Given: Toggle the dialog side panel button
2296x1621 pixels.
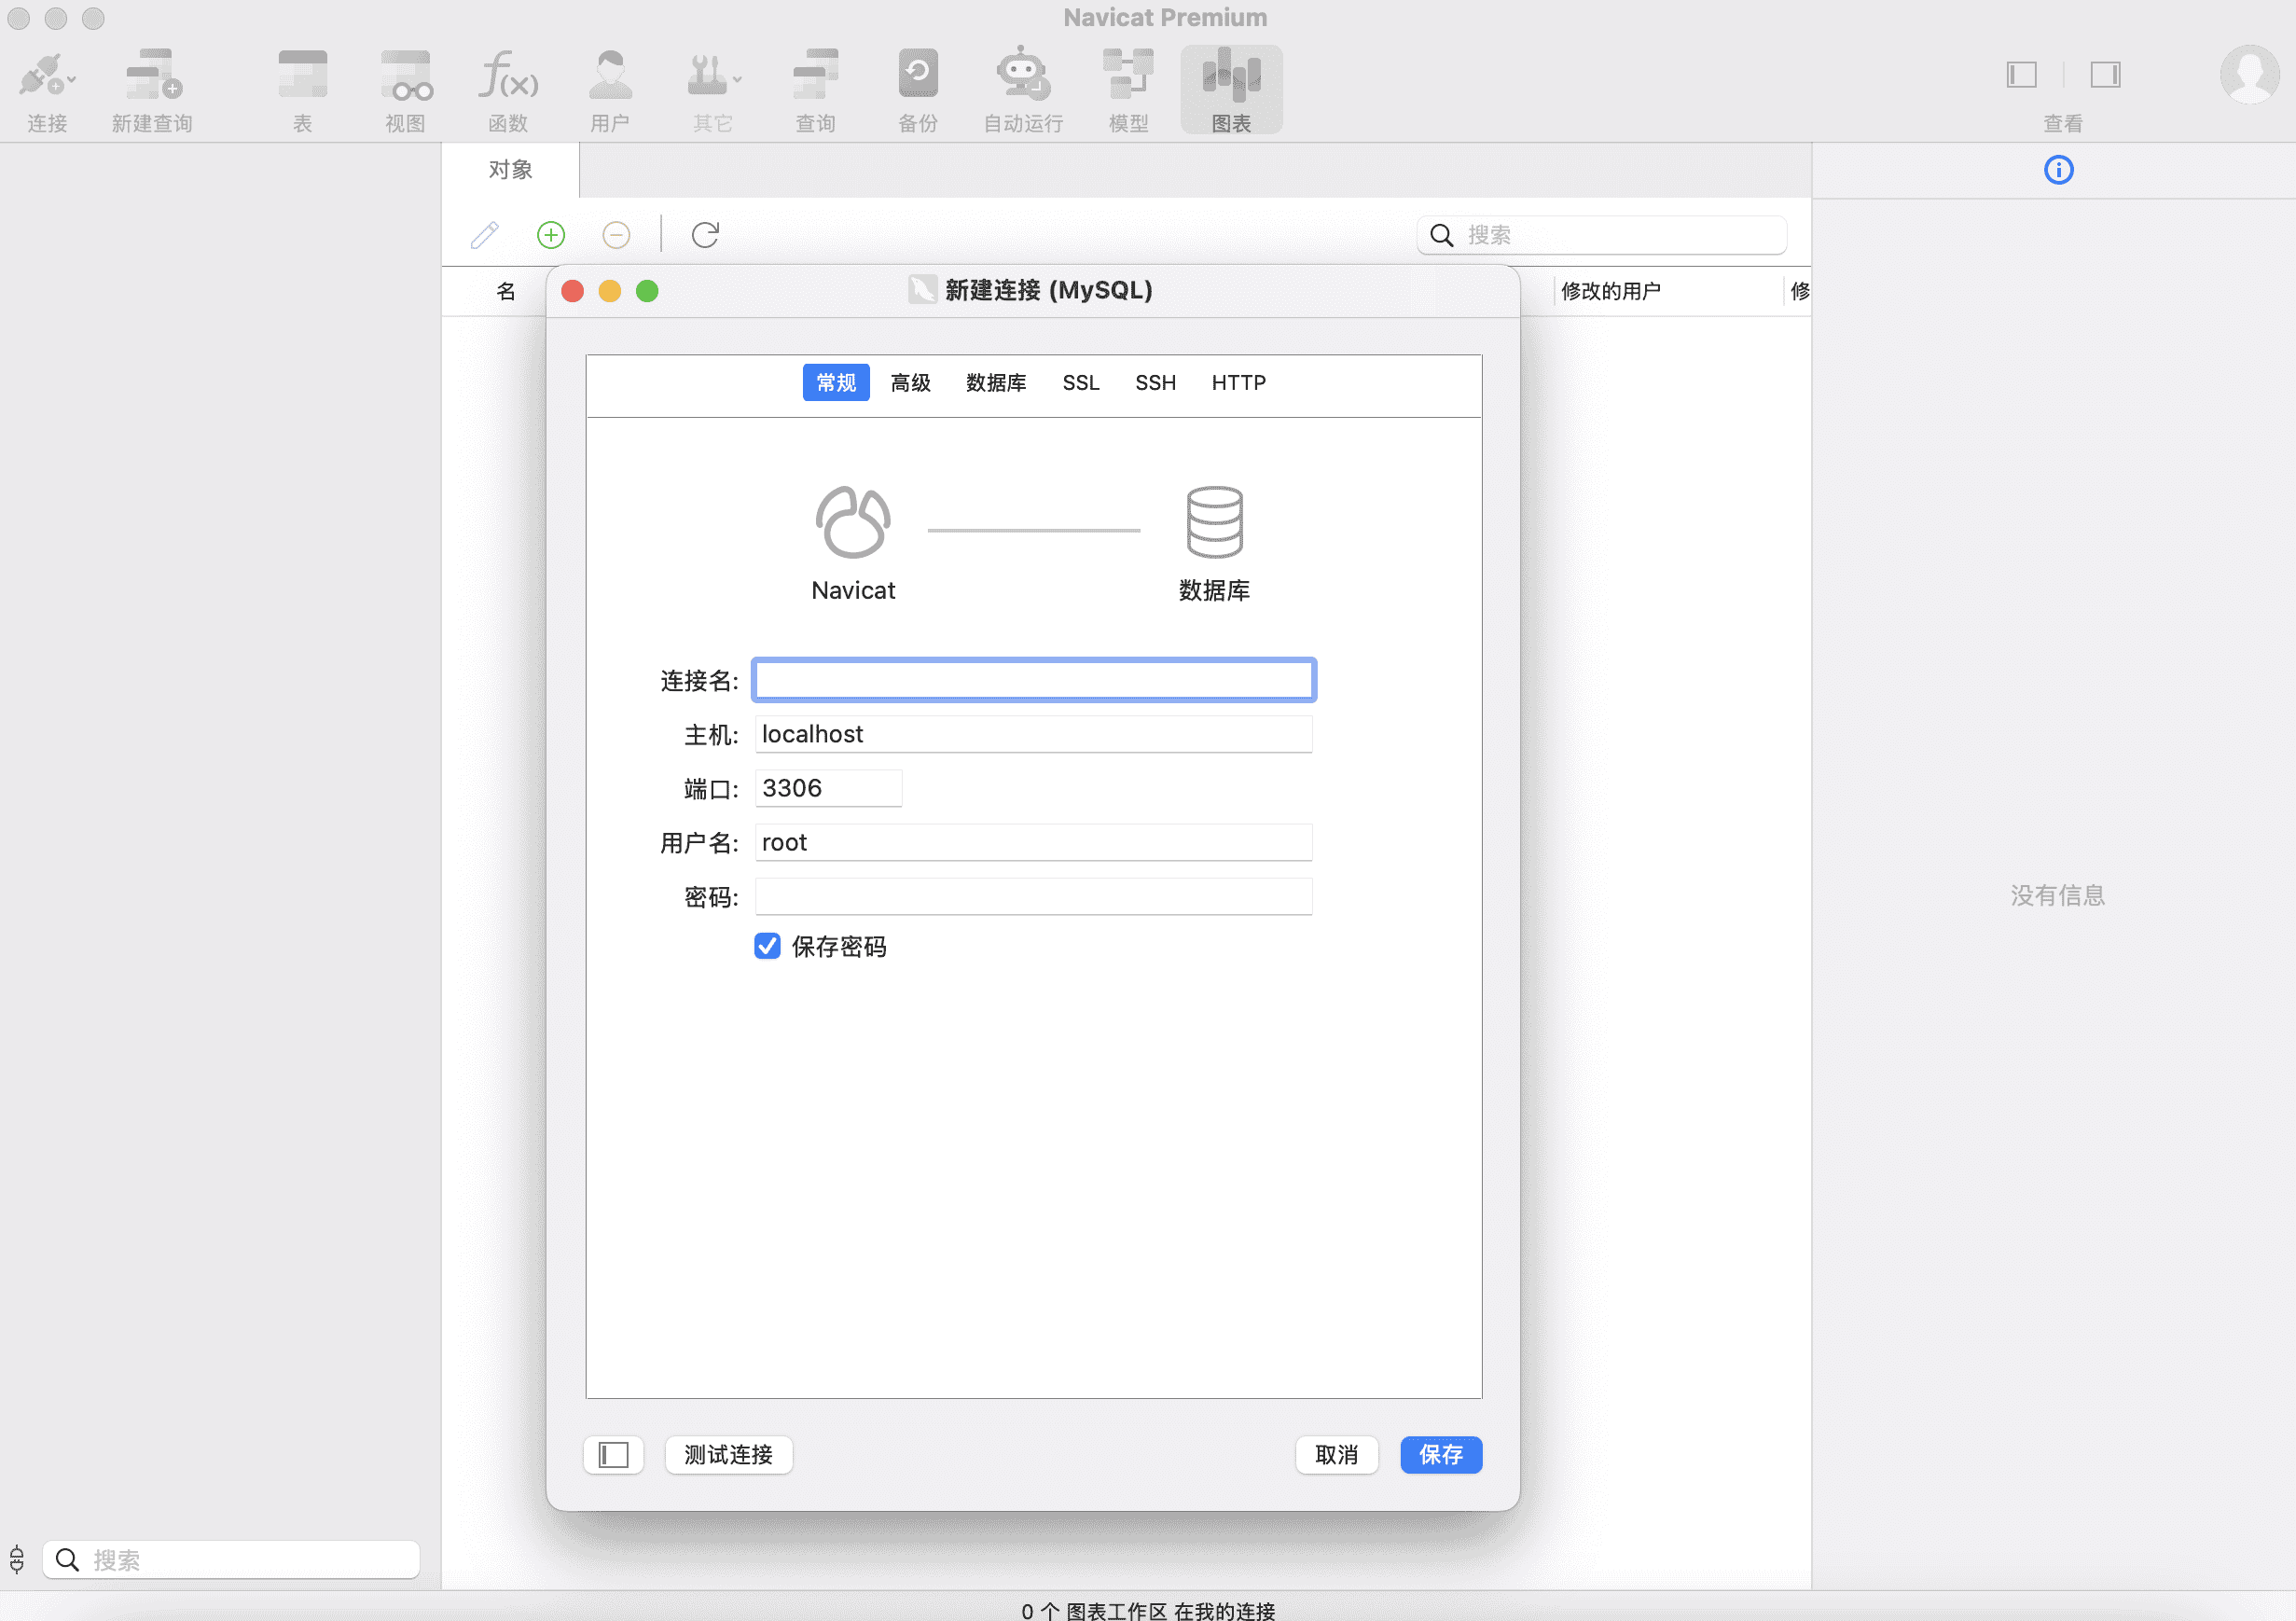Looking at the screenshot, I should (x=613, y=1454).
